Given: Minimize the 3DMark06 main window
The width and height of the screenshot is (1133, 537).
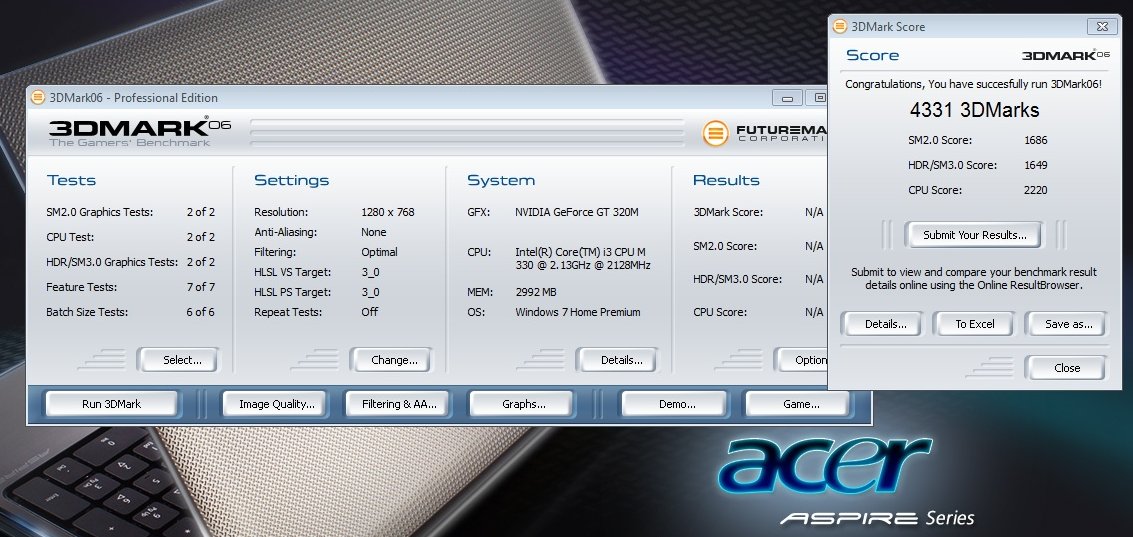Looking at the screenshot, I should point(787,98).
